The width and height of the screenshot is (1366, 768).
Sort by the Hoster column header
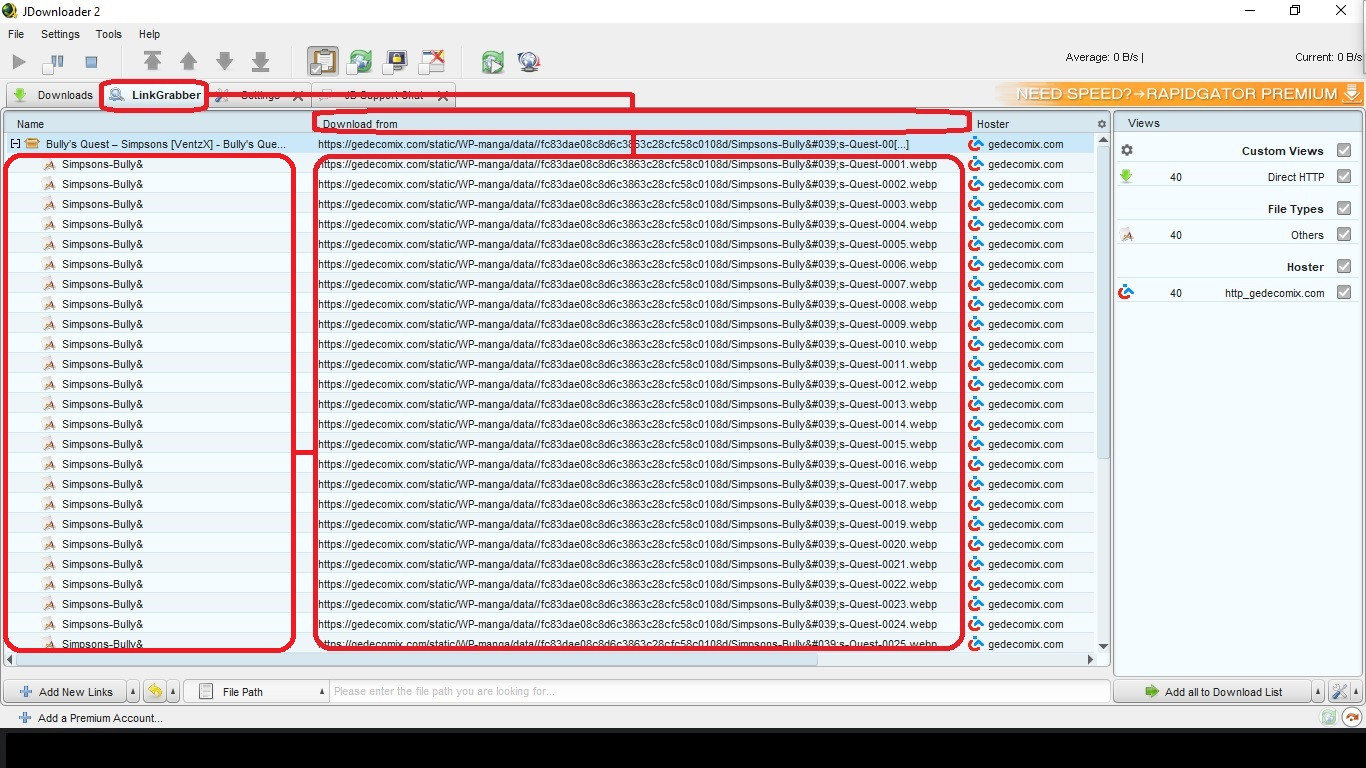(x=1030, y=124)
